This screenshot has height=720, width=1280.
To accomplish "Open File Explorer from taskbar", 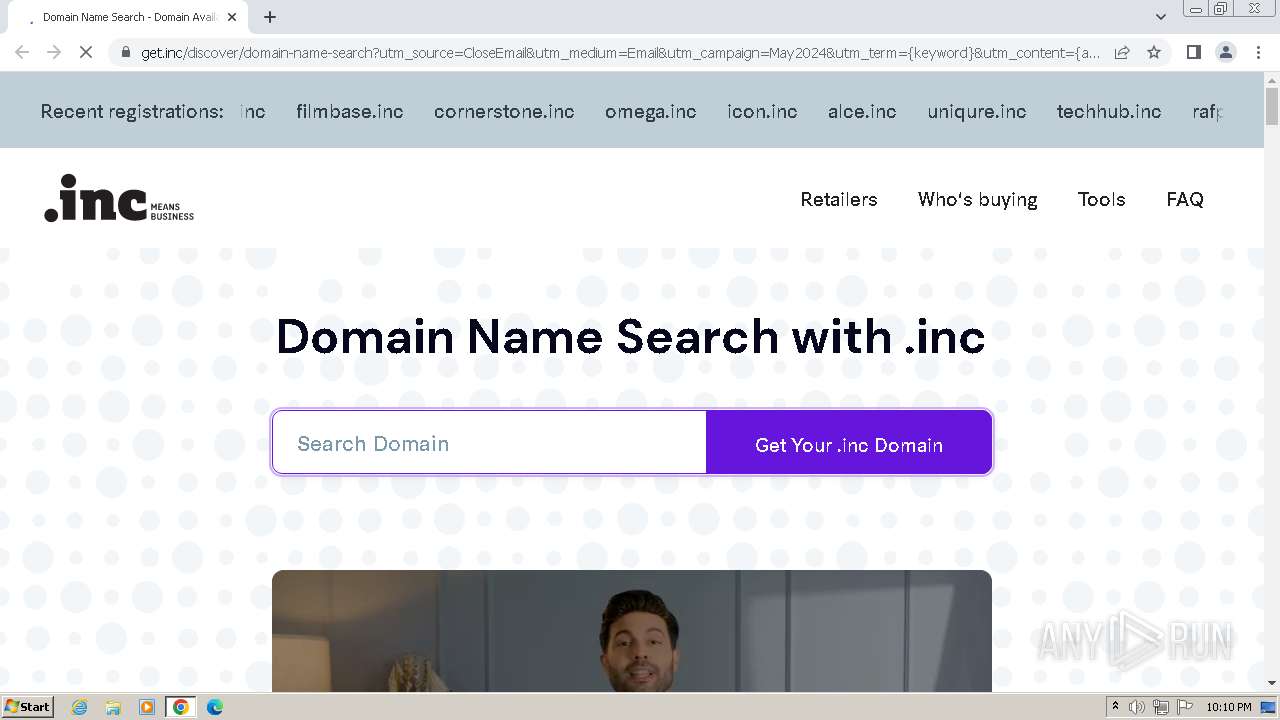I will pos(113,707).
